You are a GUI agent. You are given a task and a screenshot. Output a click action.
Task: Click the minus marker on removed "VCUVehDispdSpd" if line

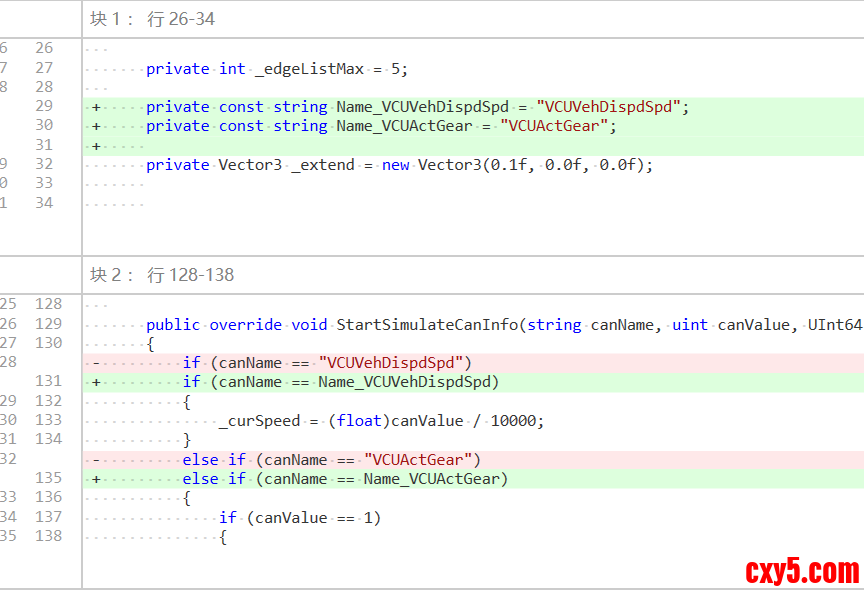96,363
